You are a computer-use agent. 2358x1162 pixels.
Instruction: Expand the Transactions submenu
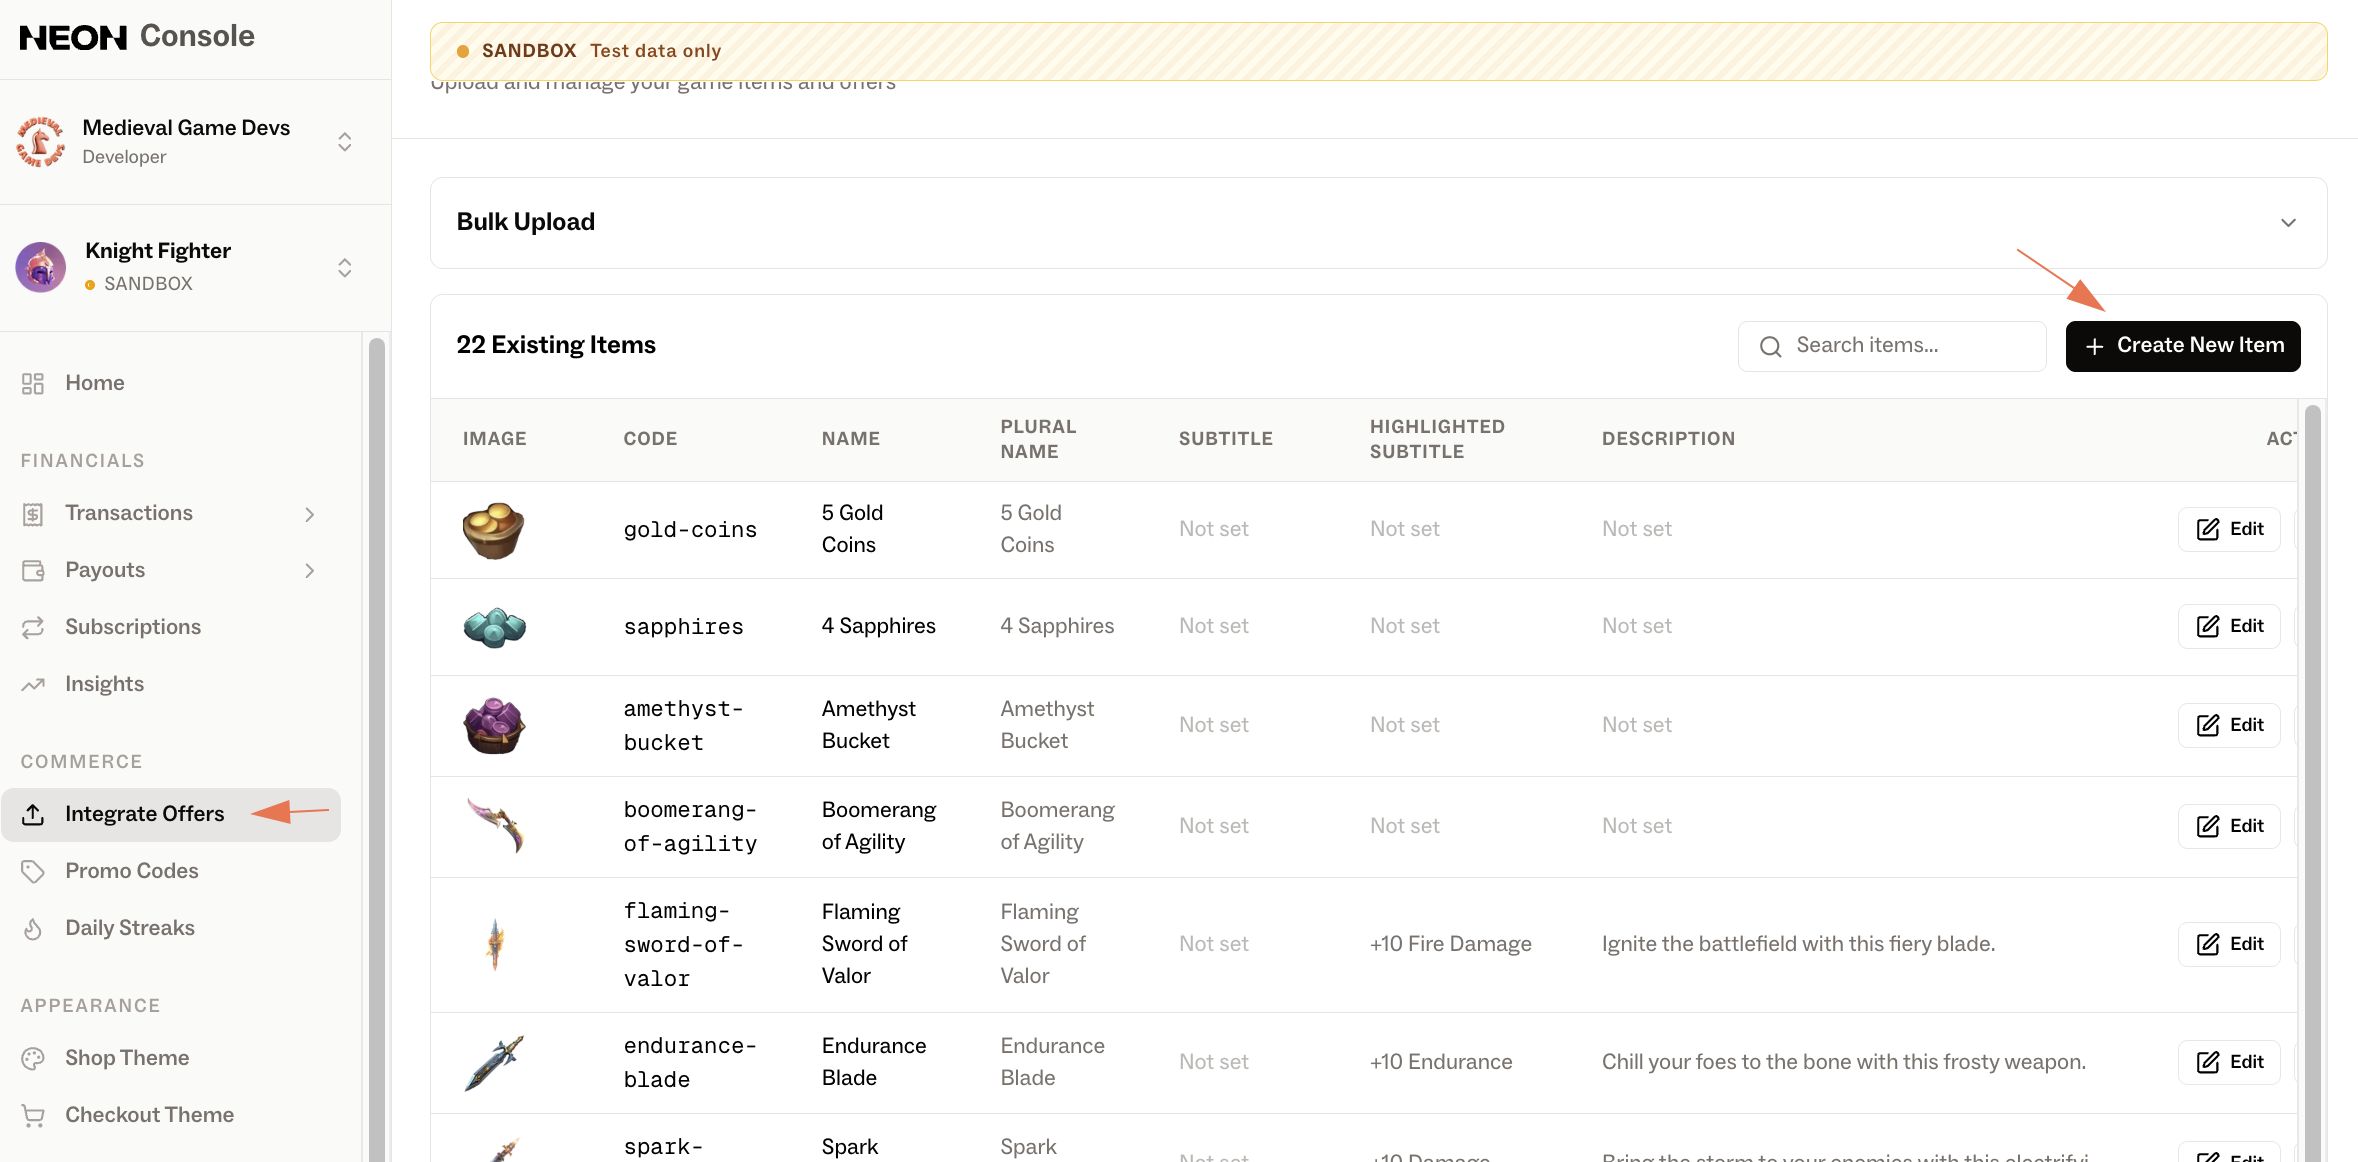coord(310,514)
